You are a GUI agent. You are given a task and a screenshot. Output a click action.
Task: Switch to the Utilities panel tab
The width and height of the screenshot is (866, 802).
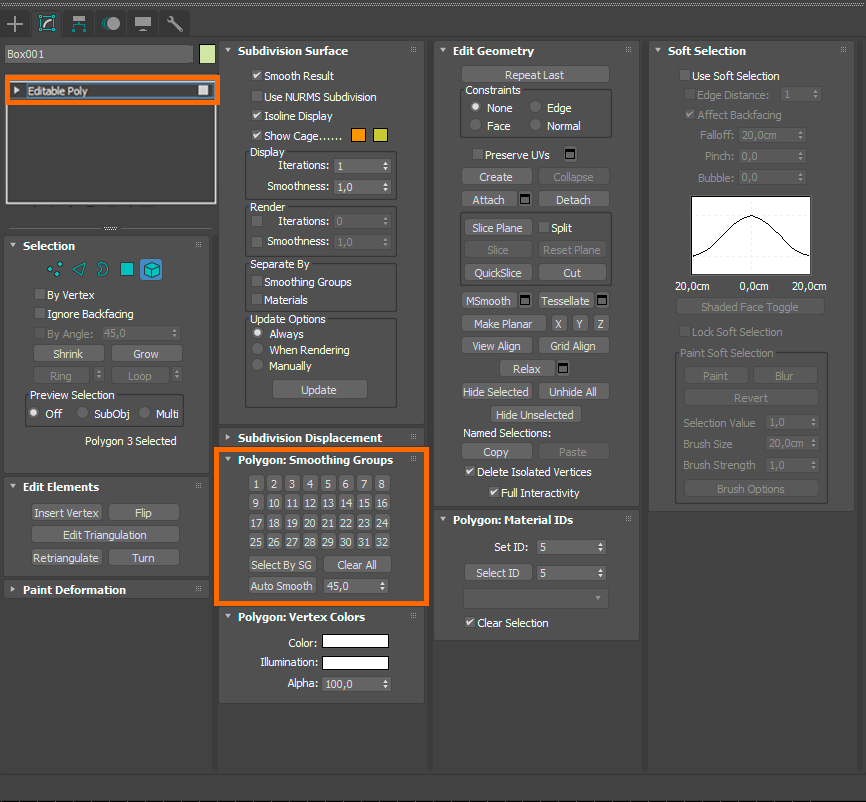[x=174, y=23]
